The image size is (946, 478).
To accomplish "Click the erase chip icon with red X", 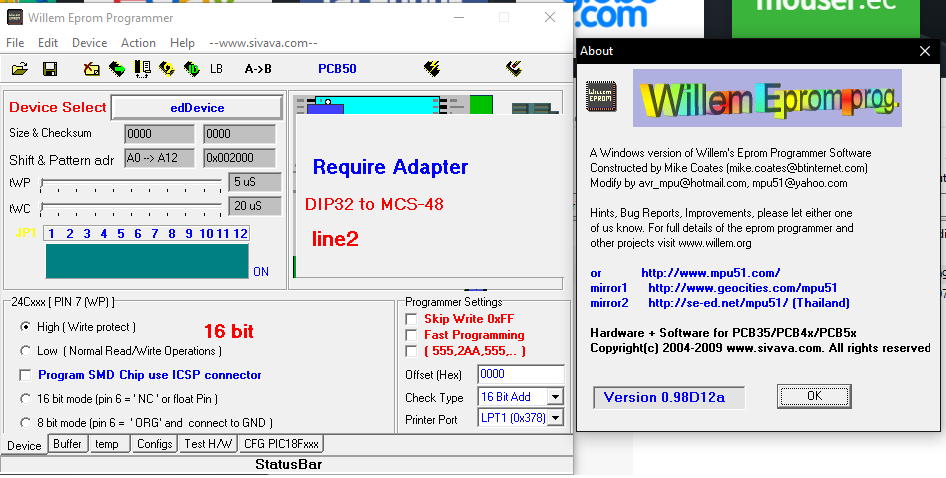I will (x=92, y=69).
